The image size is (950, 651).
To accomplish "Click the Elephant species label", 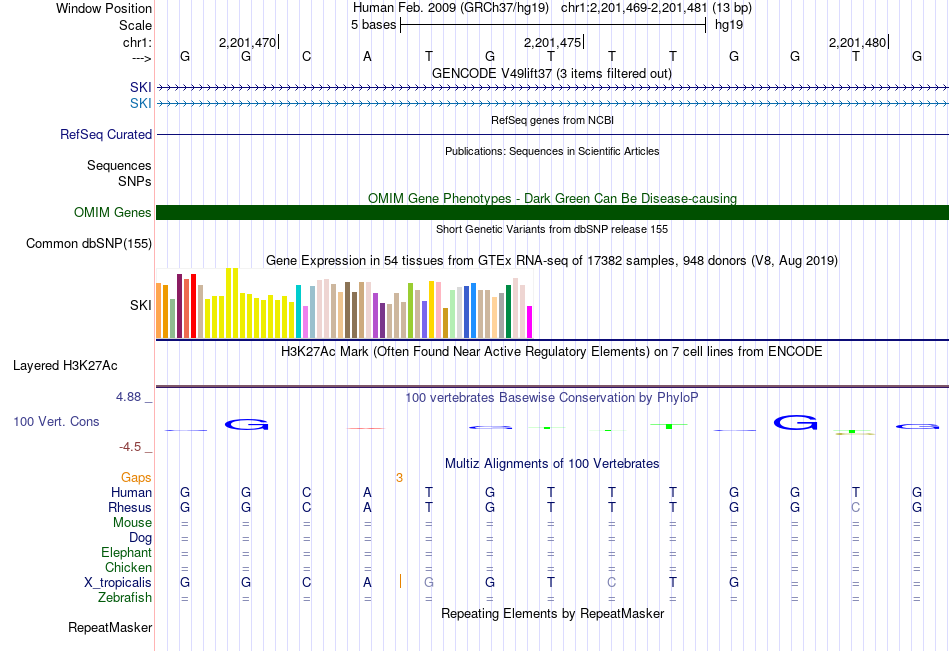I will [x=126, y=553].
